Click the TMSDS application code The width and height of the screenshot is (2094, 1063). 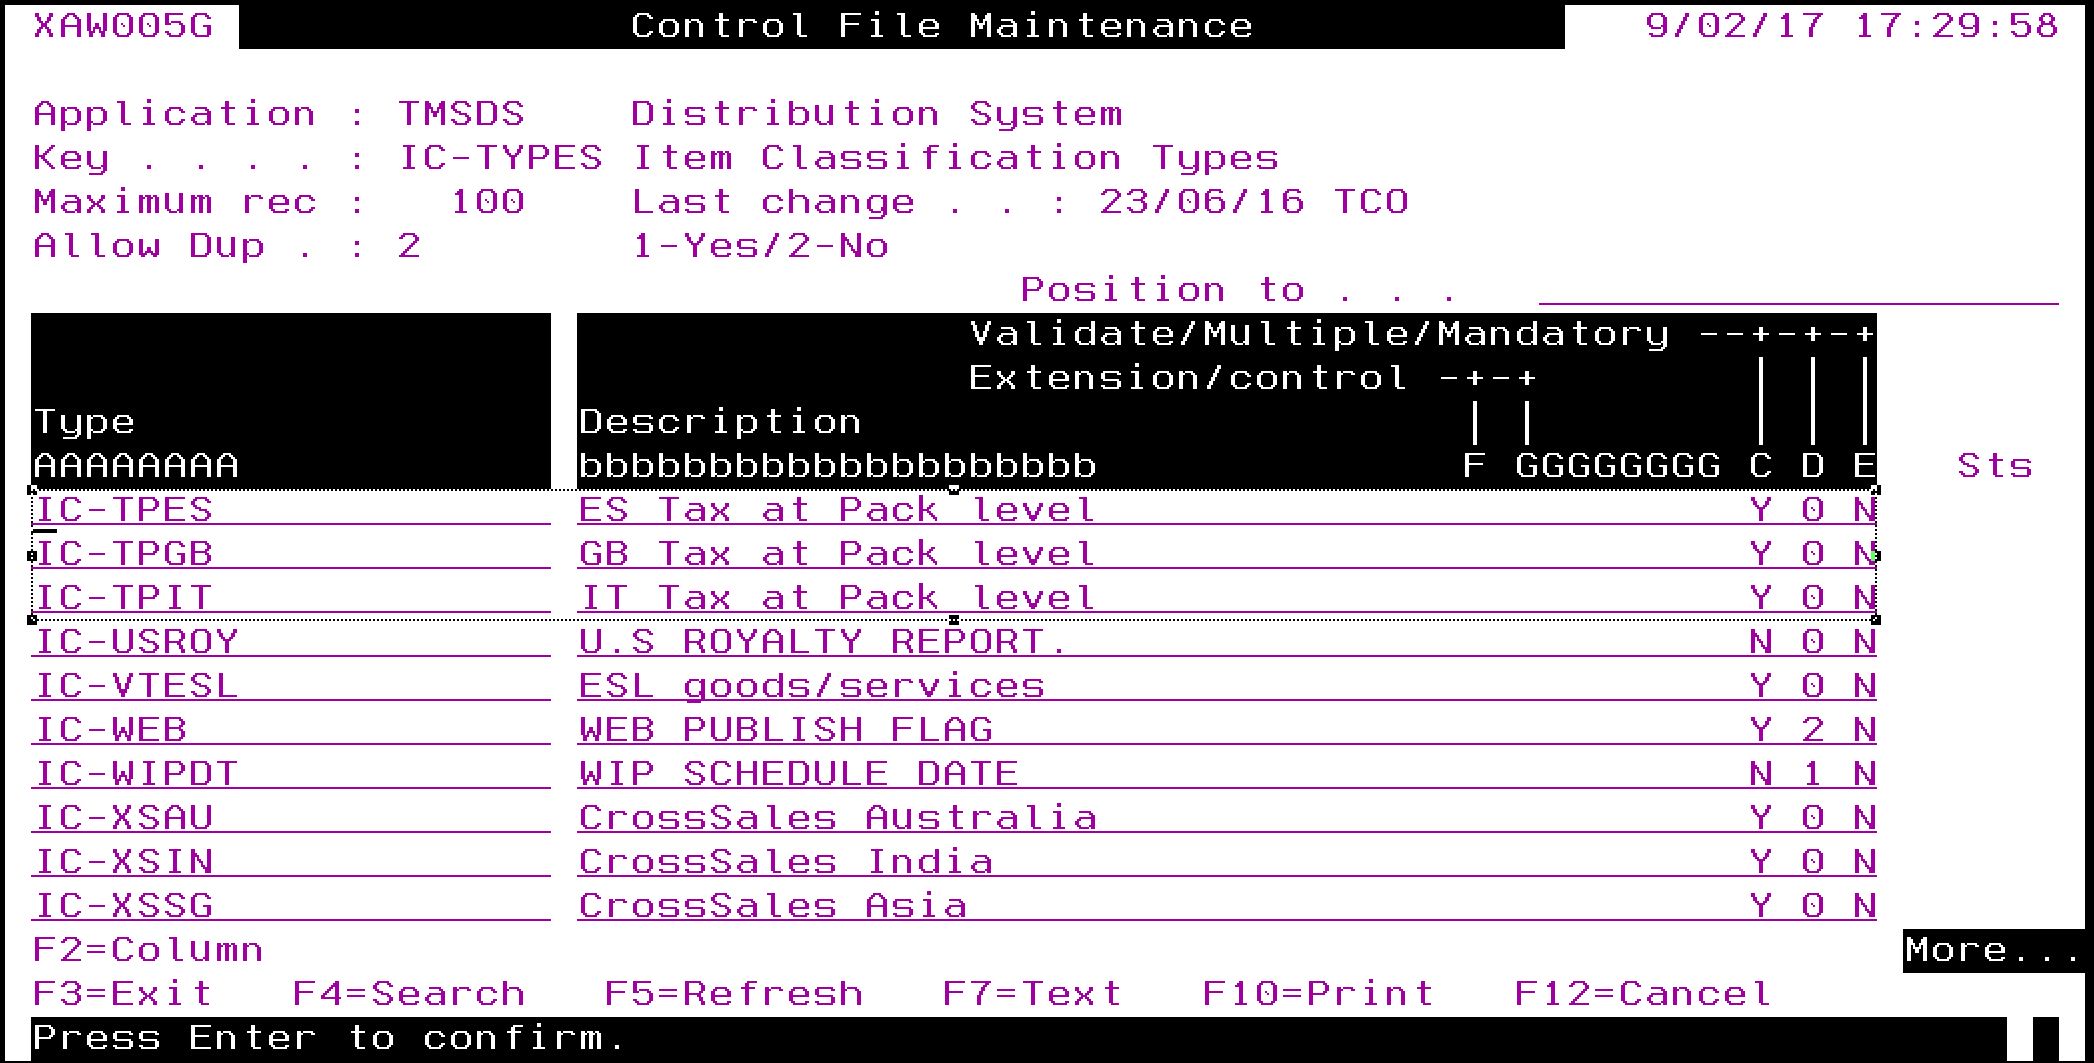[x=461, y=114]
